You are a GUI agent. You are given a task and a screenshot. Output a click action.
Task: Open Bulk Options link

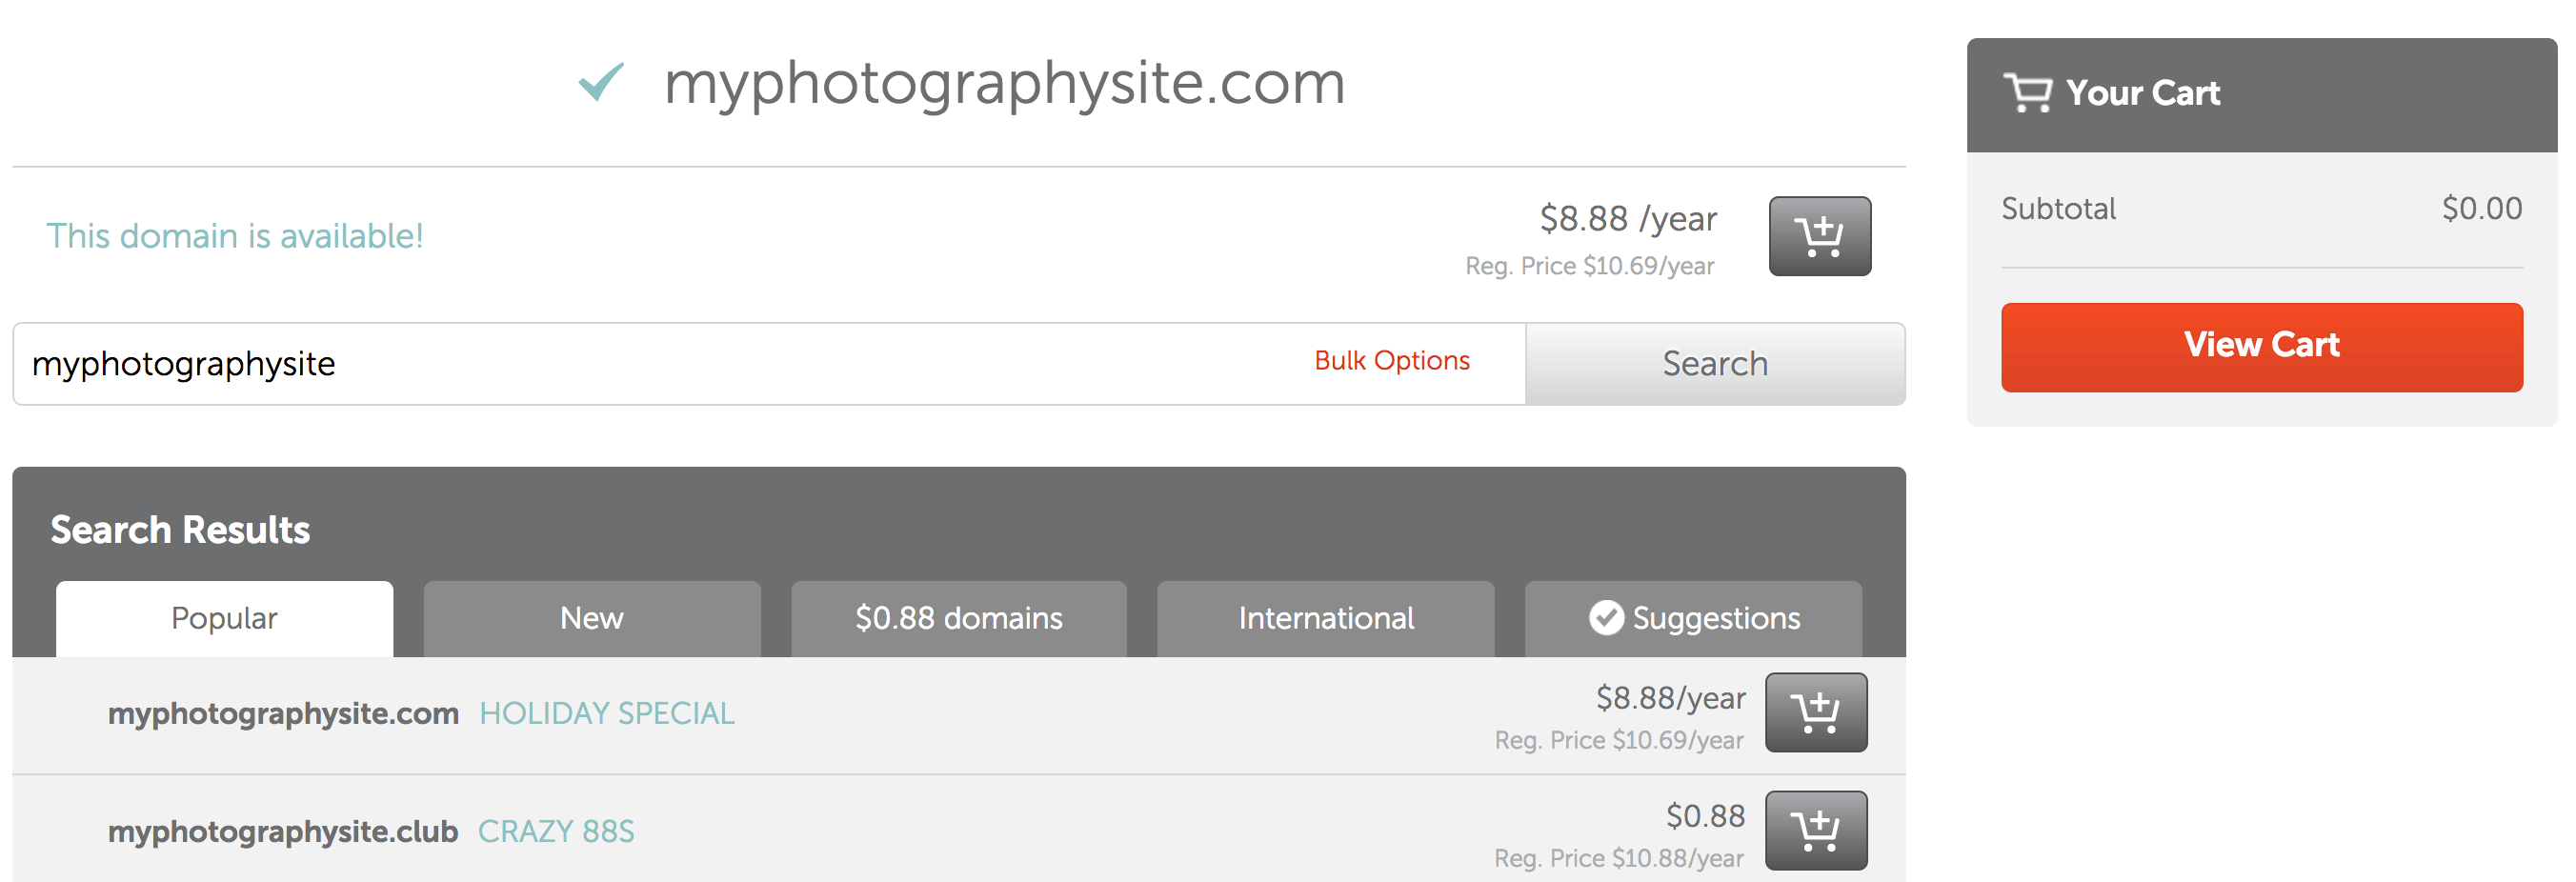pyautogui.click(x=1391, y=361)
